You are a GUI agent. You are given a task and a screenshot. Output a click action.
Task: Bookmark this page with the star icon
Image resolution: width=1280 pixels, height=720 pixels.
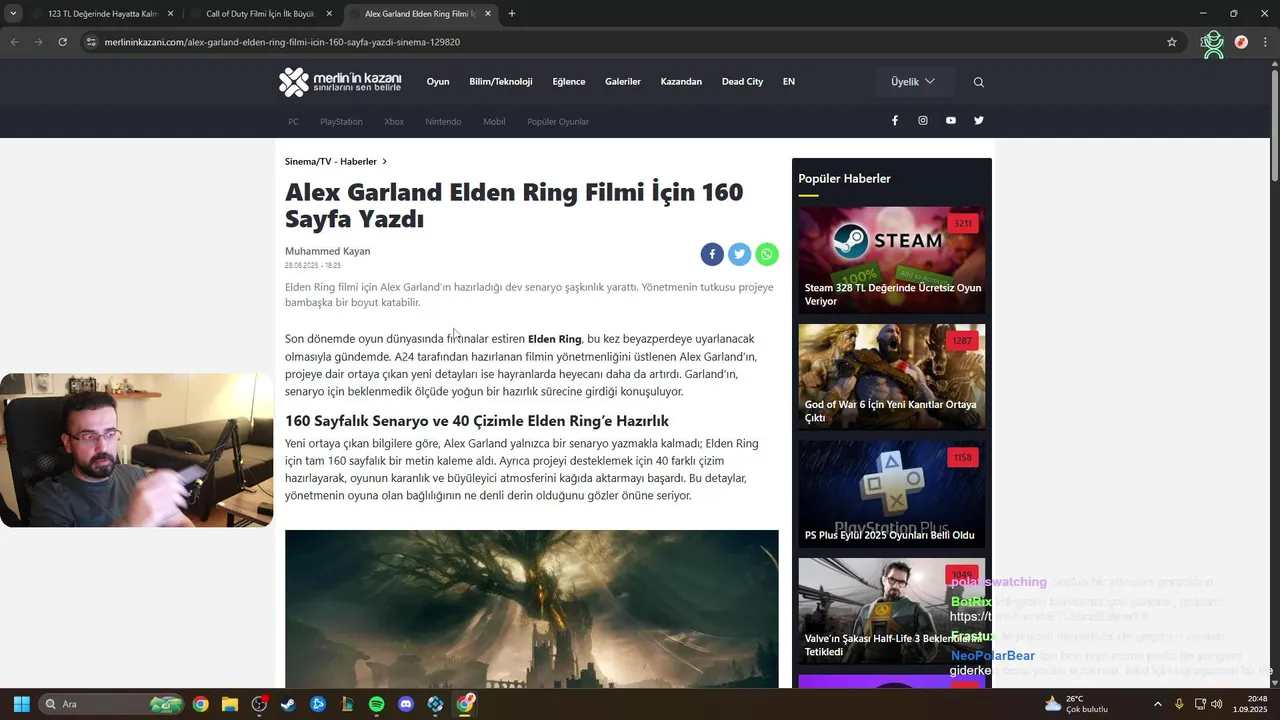(1172, 42)
